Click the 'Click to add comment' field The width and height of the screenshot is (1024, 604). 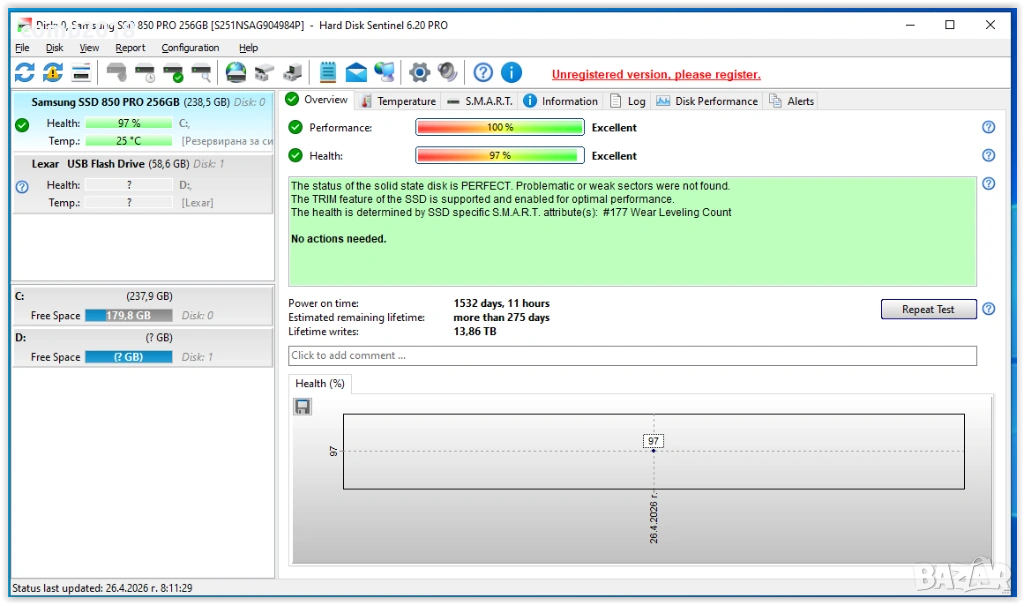pyautogui.click(x=632, y=355)
